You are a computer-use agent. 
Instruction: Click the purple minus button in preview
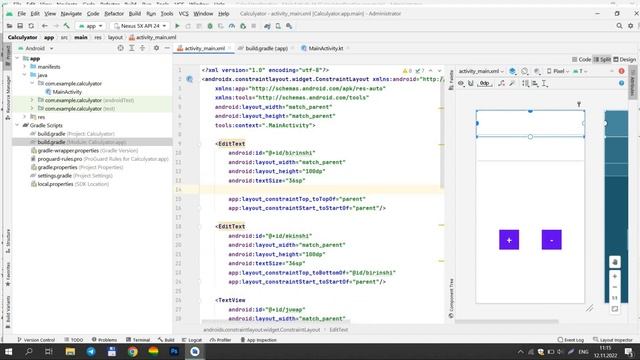pyautogui.click(x=551, y=240)
